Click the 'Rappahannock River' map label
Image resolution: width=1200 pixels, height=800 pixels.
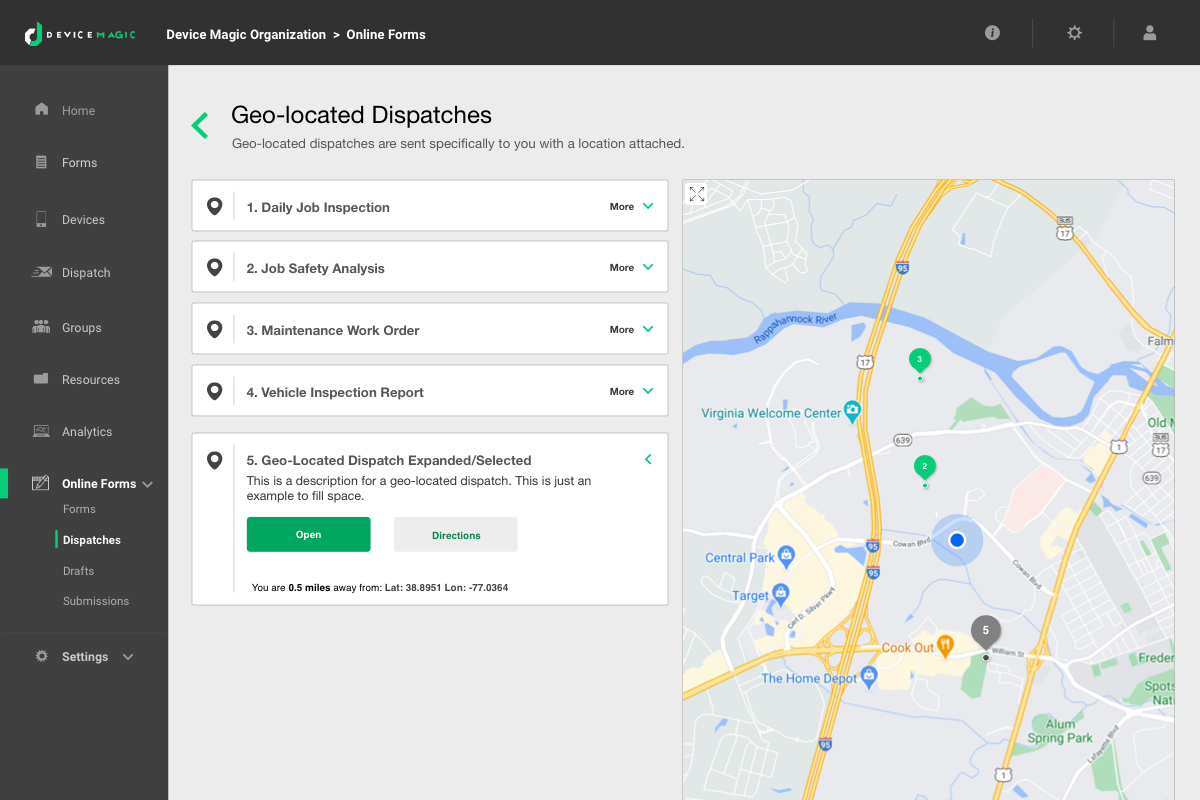[796, 330]
